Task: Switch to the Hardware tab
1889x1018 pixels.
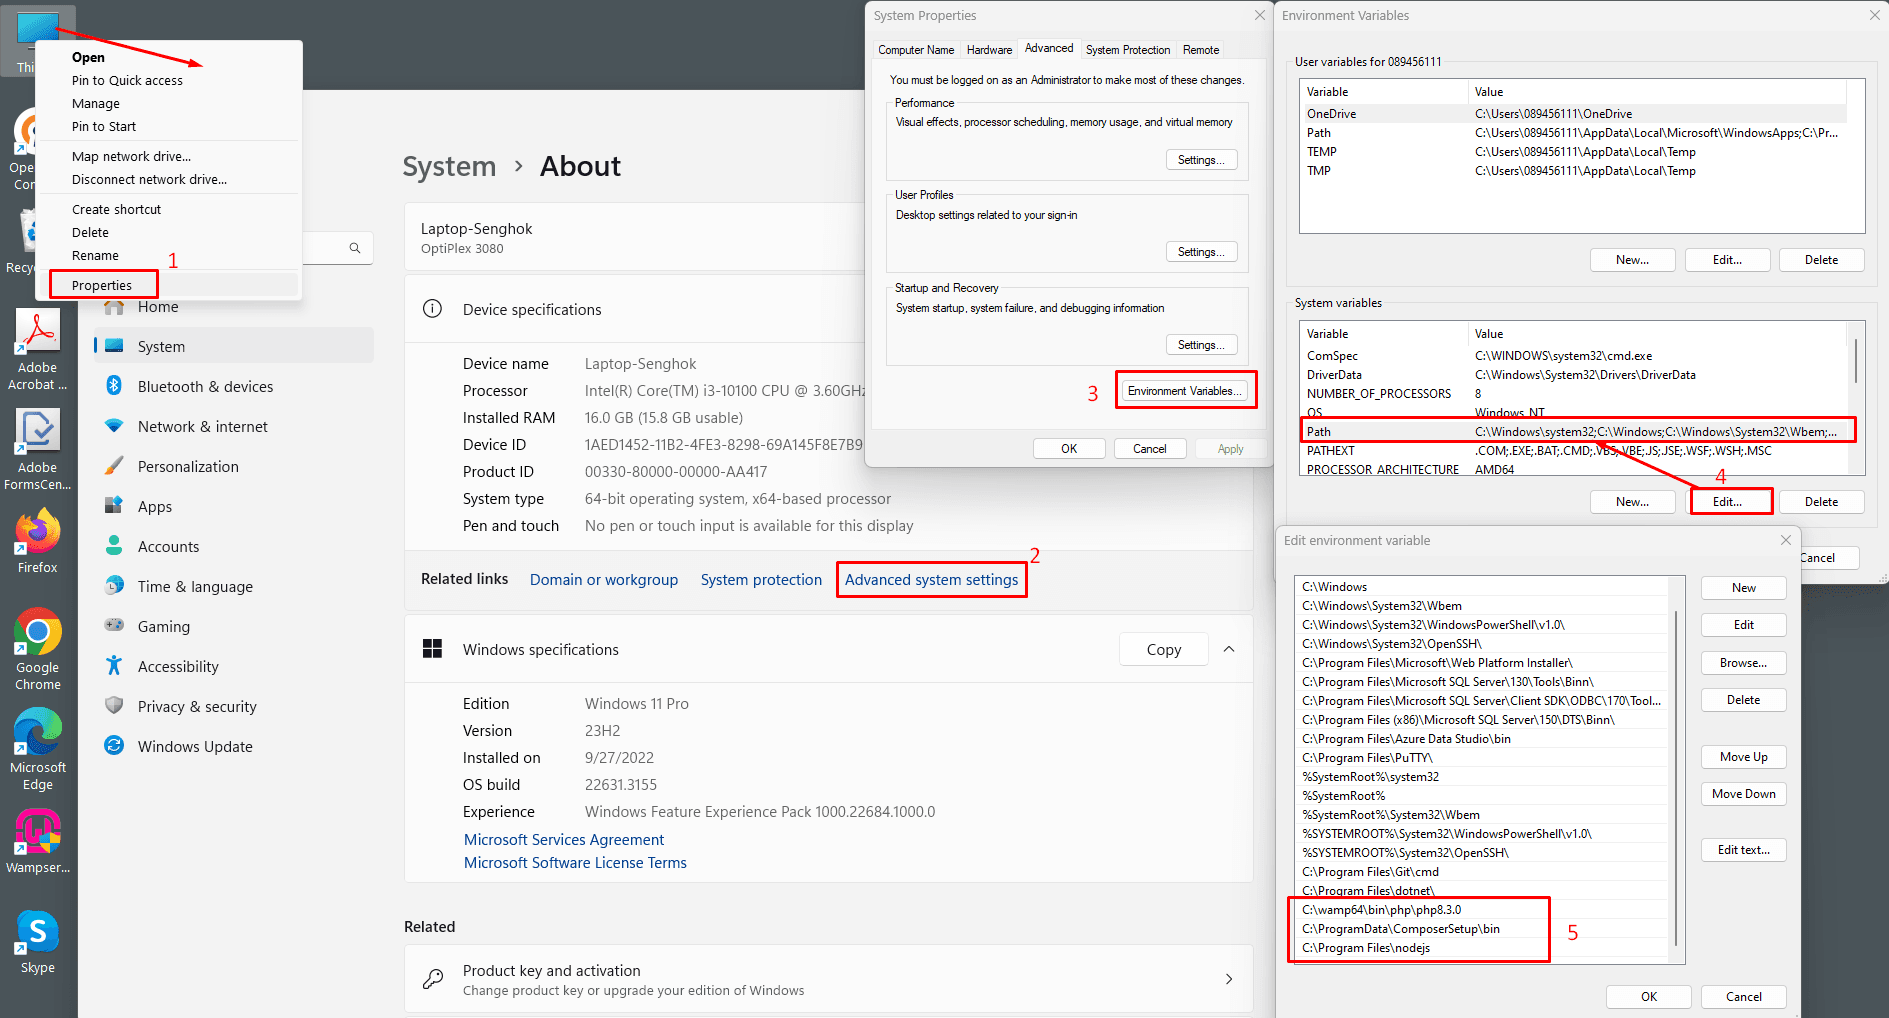Action: pyautogui.click(x=989, y=50)
